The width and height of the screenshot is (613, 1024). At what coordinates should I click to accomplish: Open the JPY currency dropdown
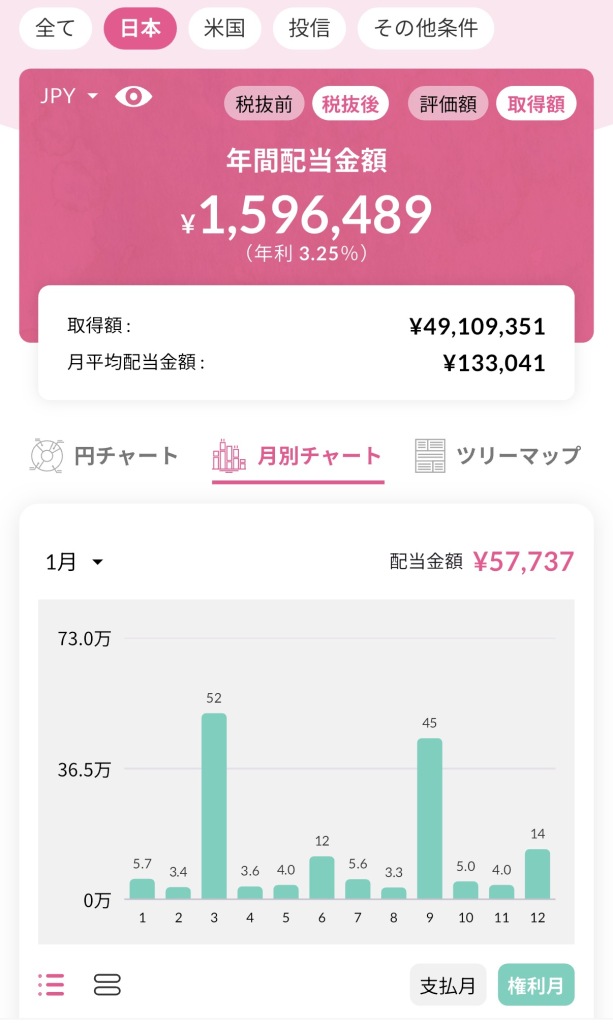click(x=69, y=96)
